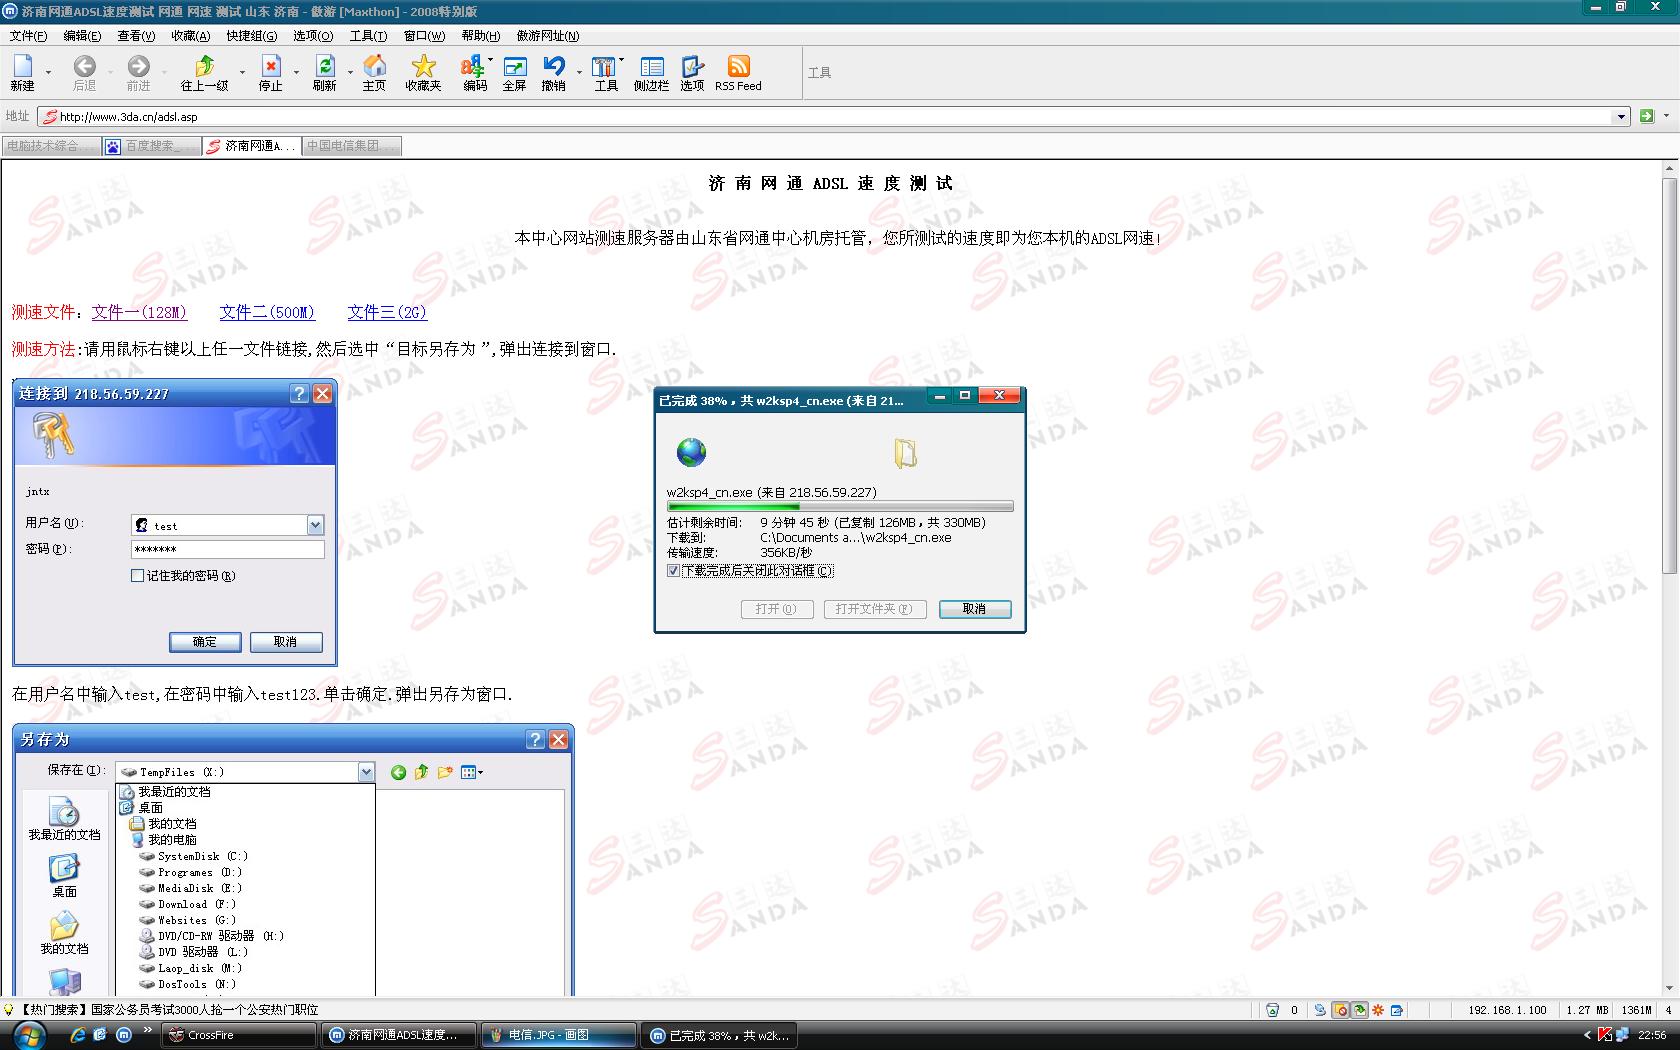Screen dimensions: 1680x1050
Task: Switch to the 百度搜索 tab
Action: (151, 146)
